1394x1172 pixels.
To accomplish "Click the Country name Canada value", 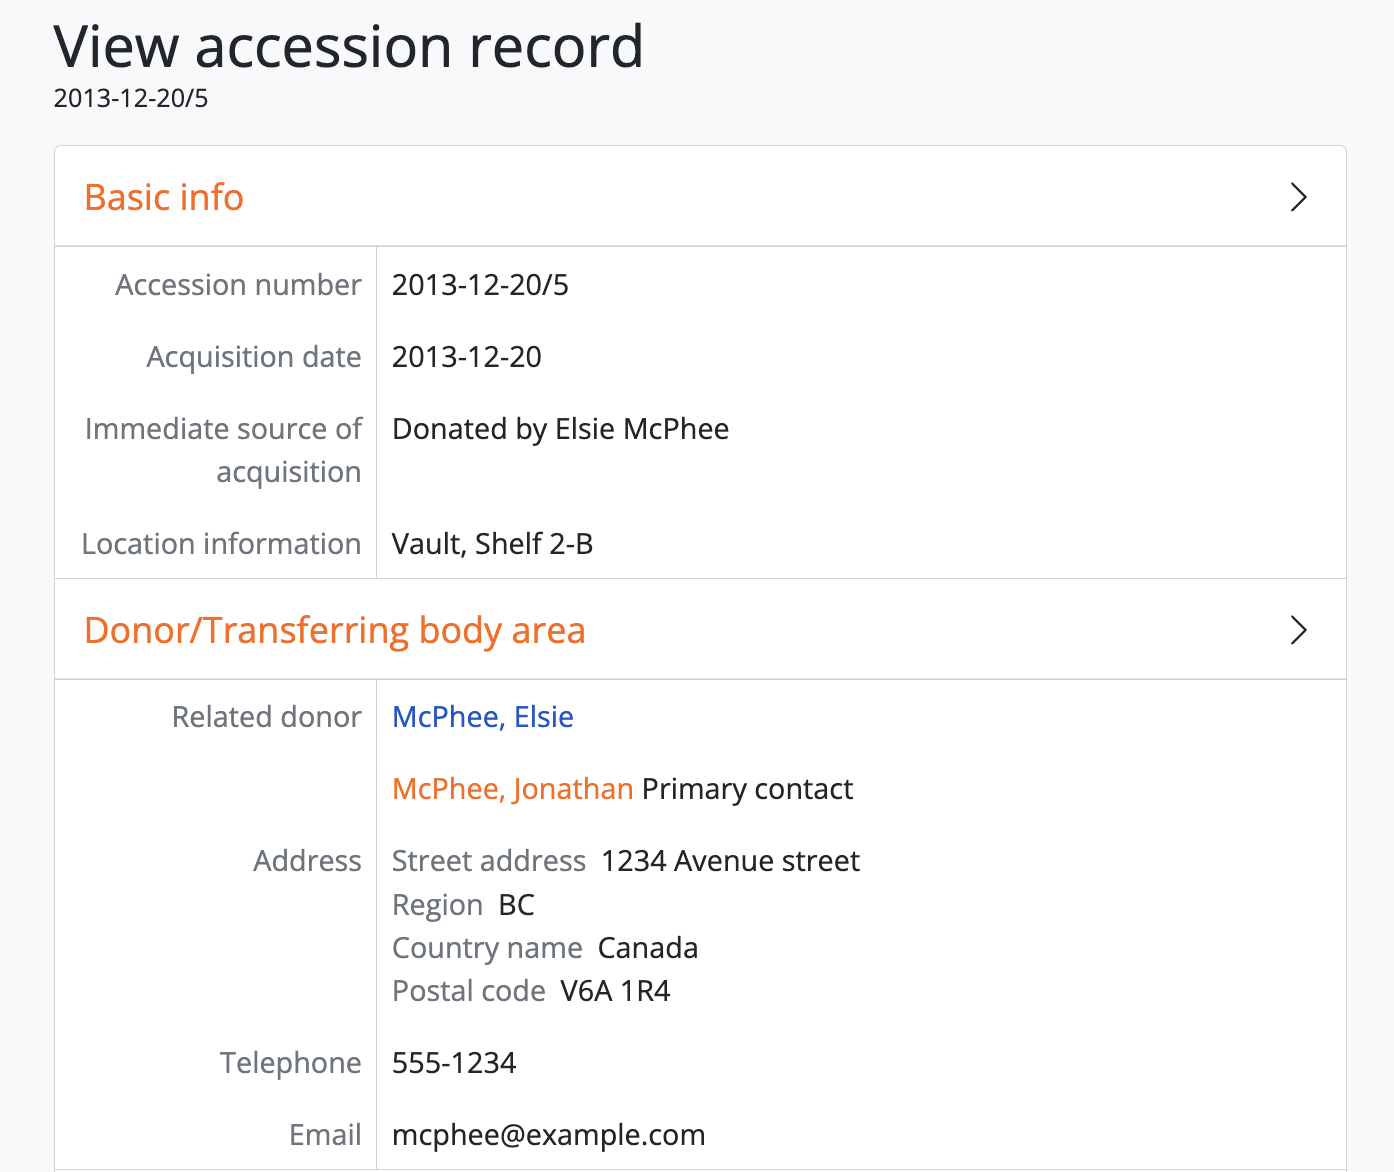I will (648, 948).
